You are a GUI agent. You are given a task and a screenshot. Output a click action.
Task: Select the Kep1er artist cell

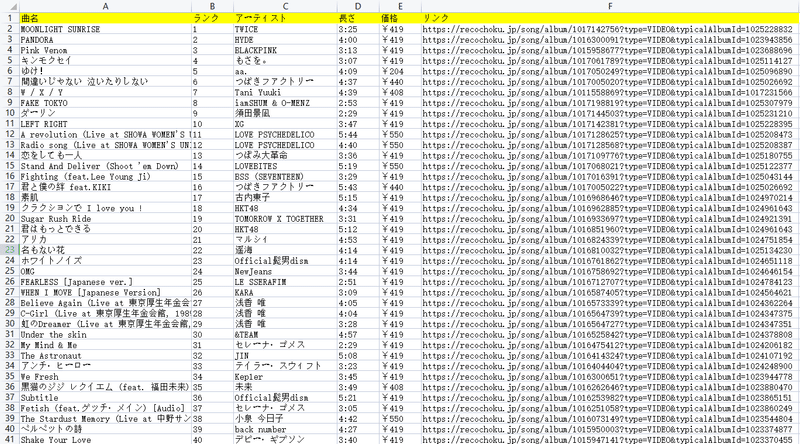pos(285,377)
